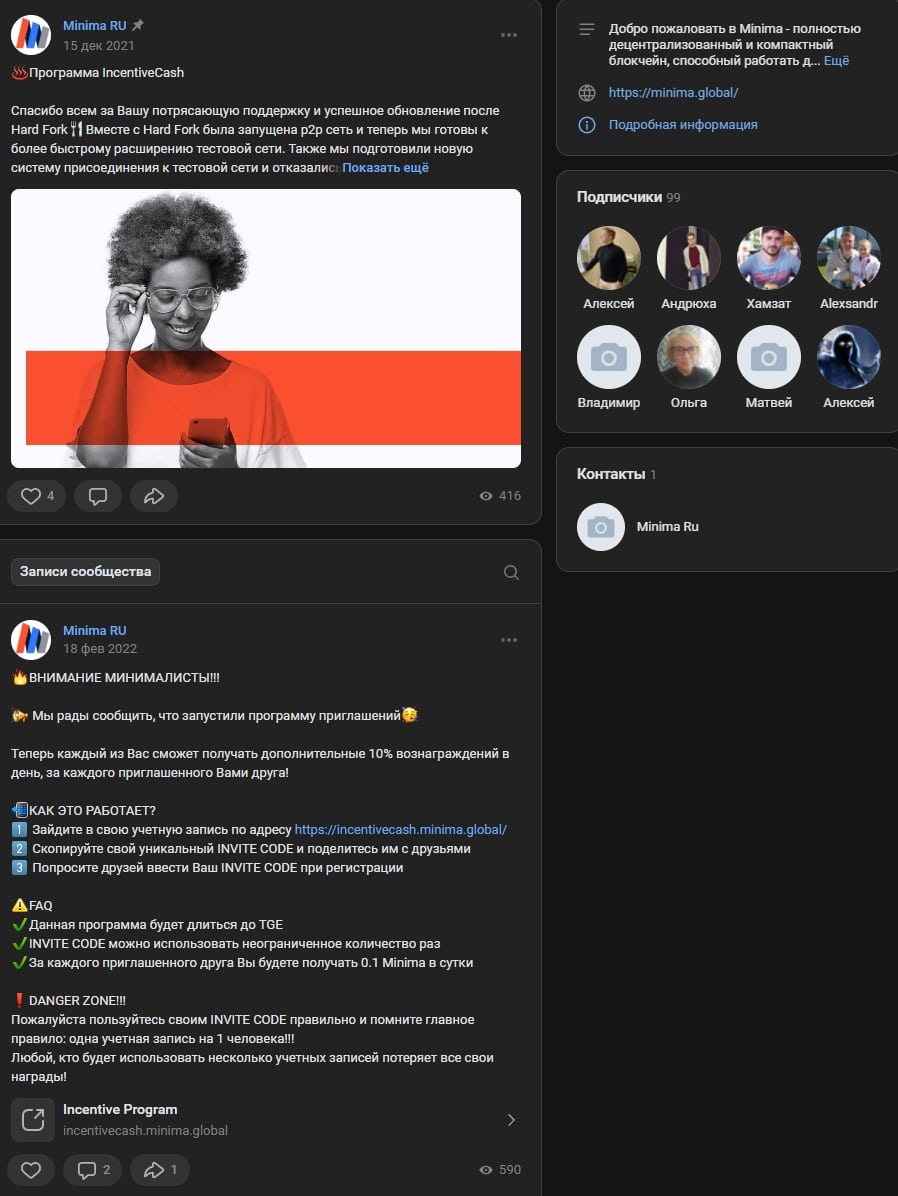898x1196 pixels.
Task: Open subscriber Матвей's profile
Action: coord(769,357)
